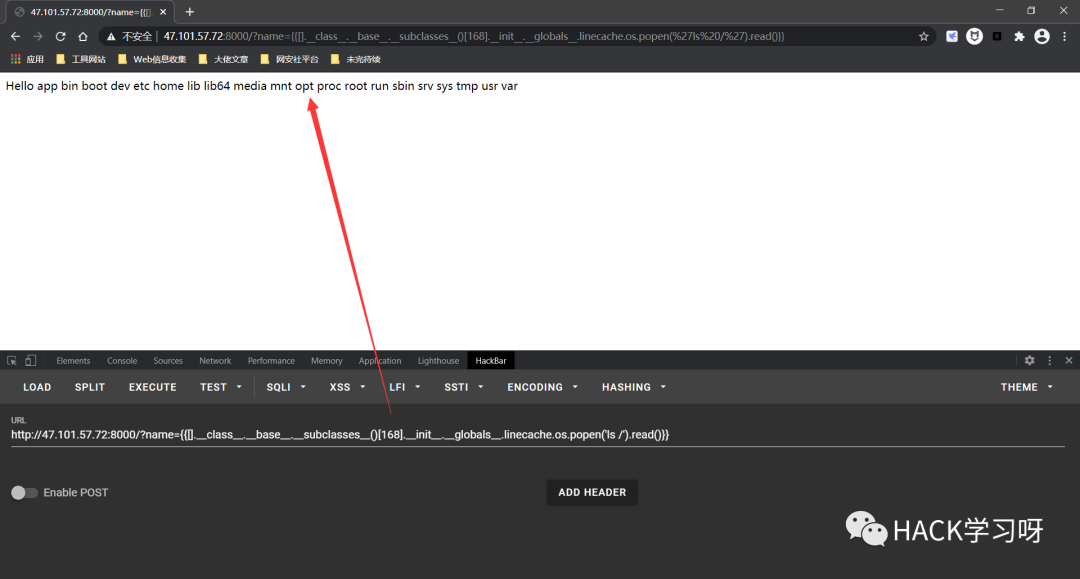Viewport: 1080px width, 579px height.
Task: Go back to the previous page
Action: (x=15, y=36)
